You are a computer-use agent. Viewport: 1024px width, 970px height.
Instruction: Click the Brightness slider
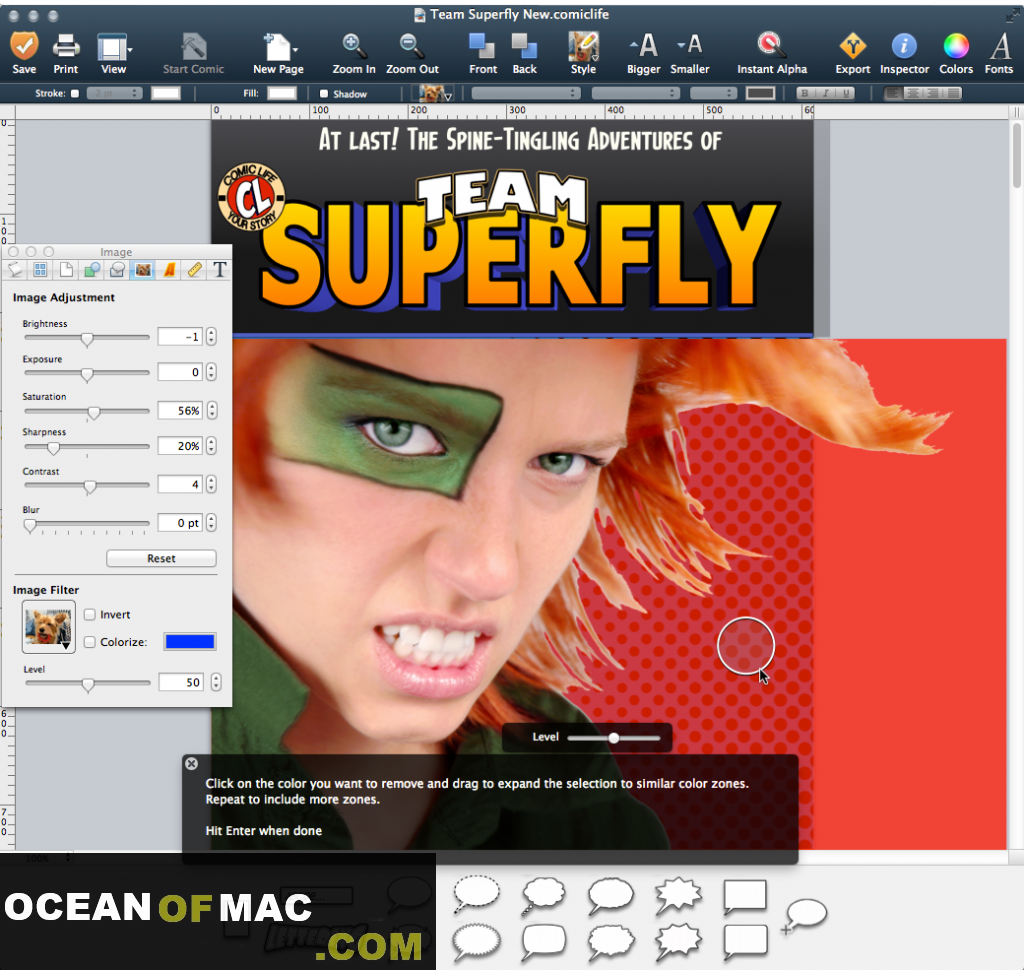click(87, 338)
